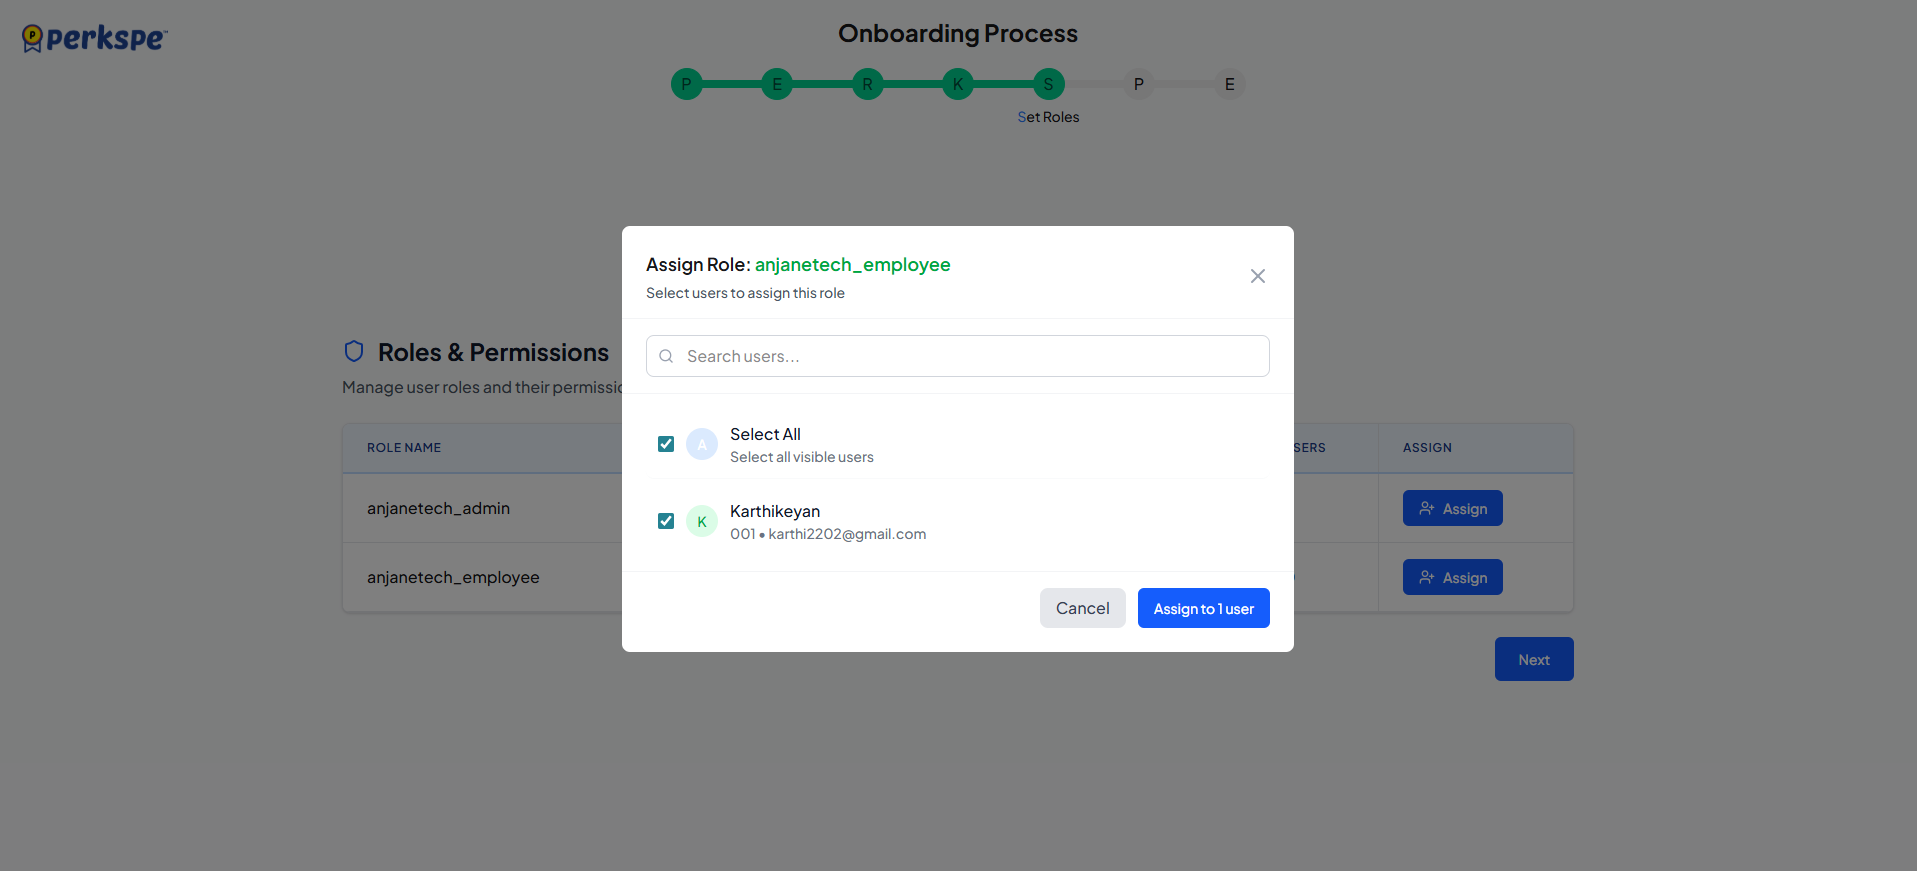The height and width of the screenshot is (871, 1917).
Task: Click the anjanetech_admin Assign user icon
Action: (x=1427, y=508)
